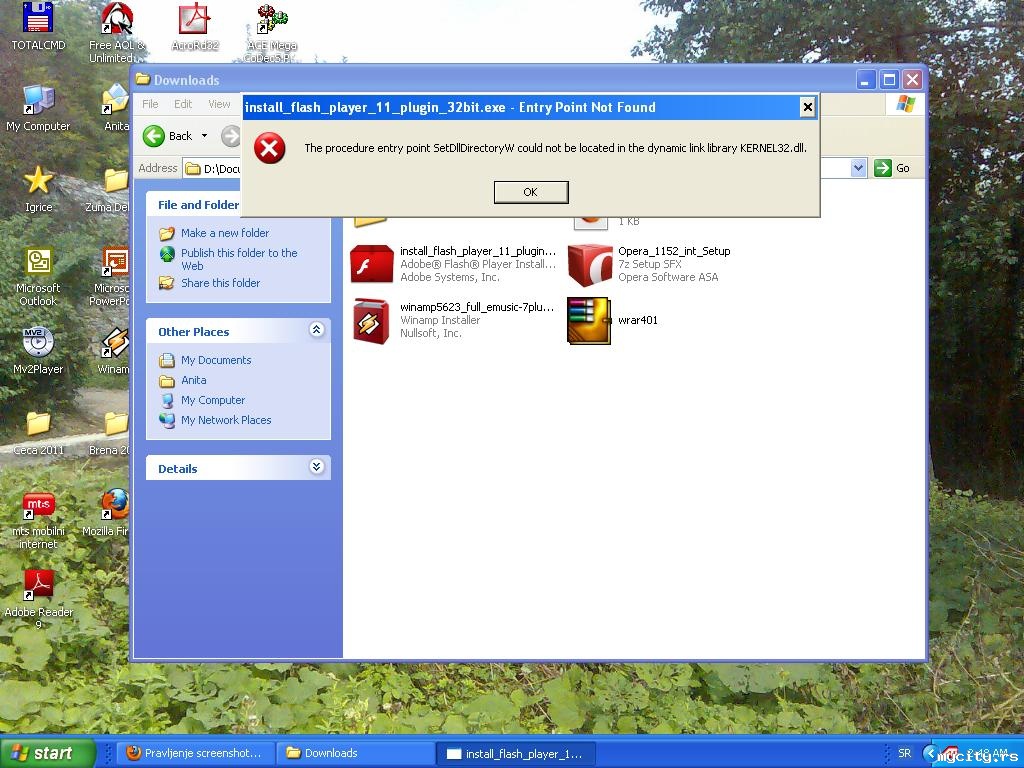The width and height of the screenshot is (1024, 768).
Task: Click OK in the error dialog
Action: pyautogui.click(x=531, y=192)
